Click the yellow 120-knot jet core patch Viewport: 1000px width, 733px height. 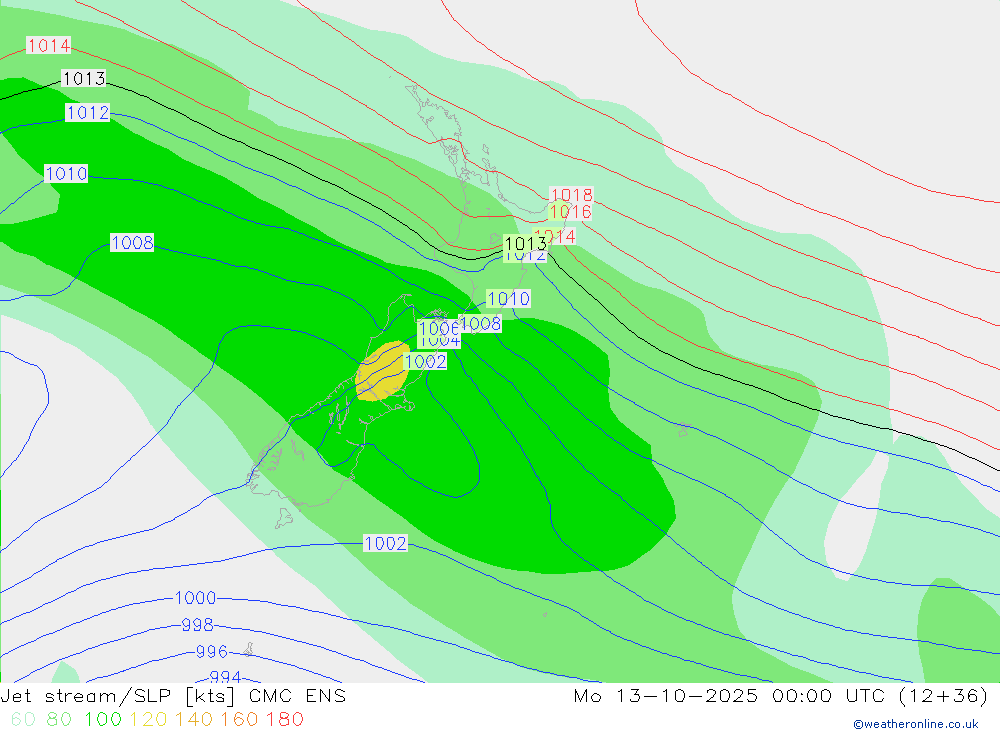point(382,371)
